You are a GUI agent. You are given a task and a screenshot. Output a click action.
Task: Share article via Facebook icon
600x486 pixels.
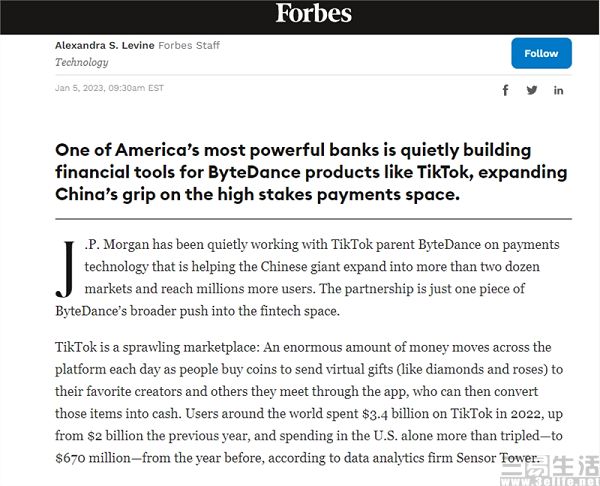coord(505,90)
